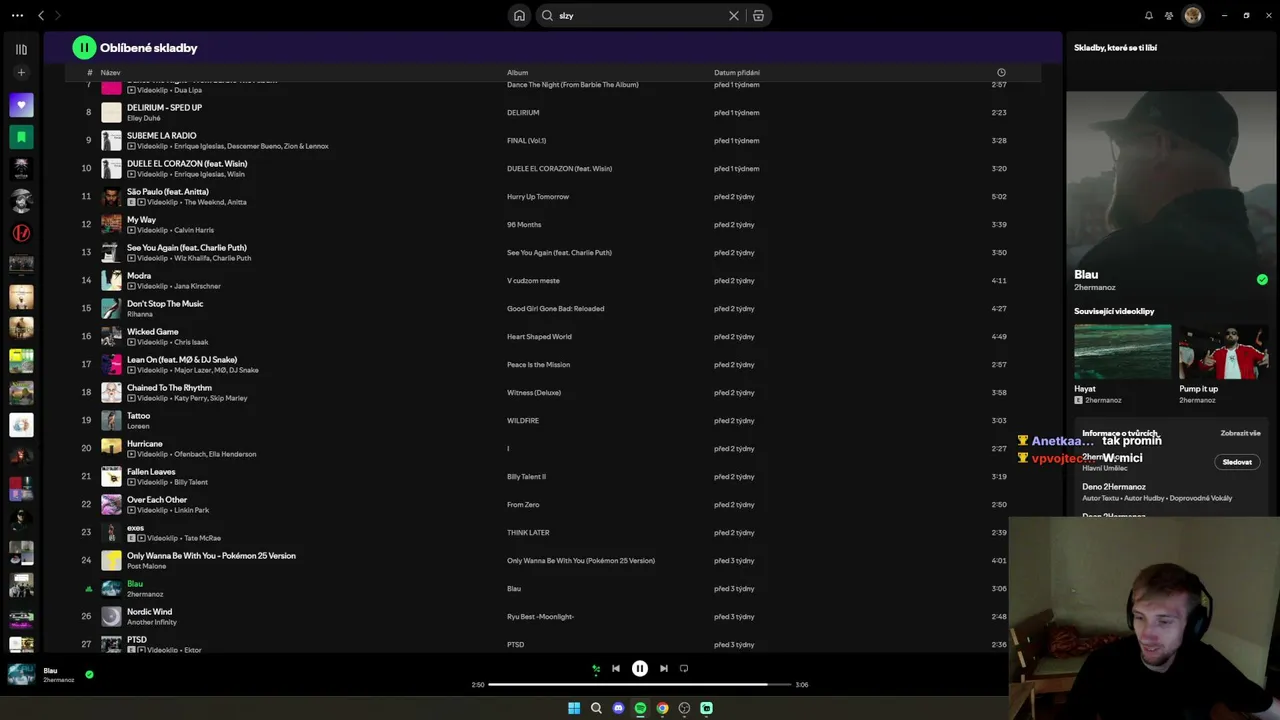Open the Blau title in side panel

(x=1086, y=274)
